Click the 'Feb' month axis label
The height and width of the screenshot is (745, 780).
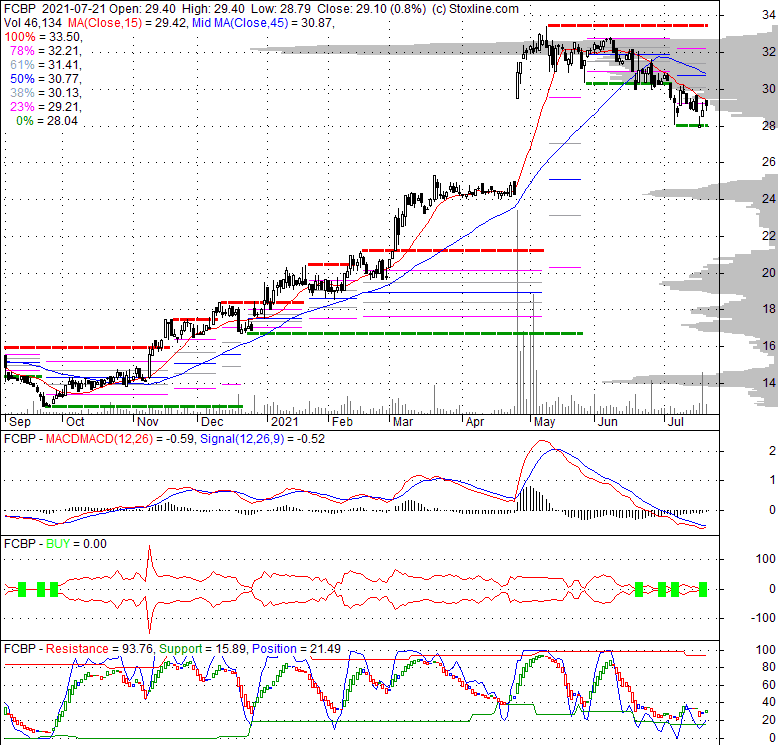coord(342,422)
